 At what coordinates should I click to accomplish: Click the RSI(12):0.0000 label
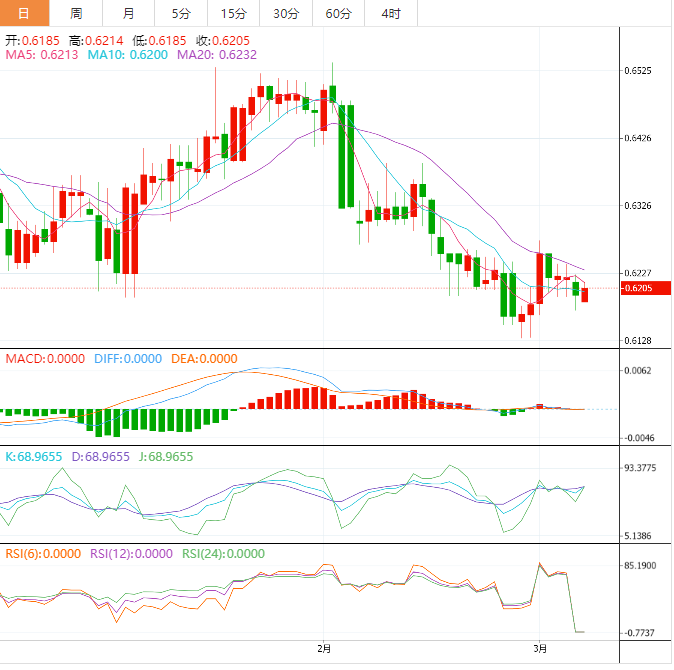131,554
